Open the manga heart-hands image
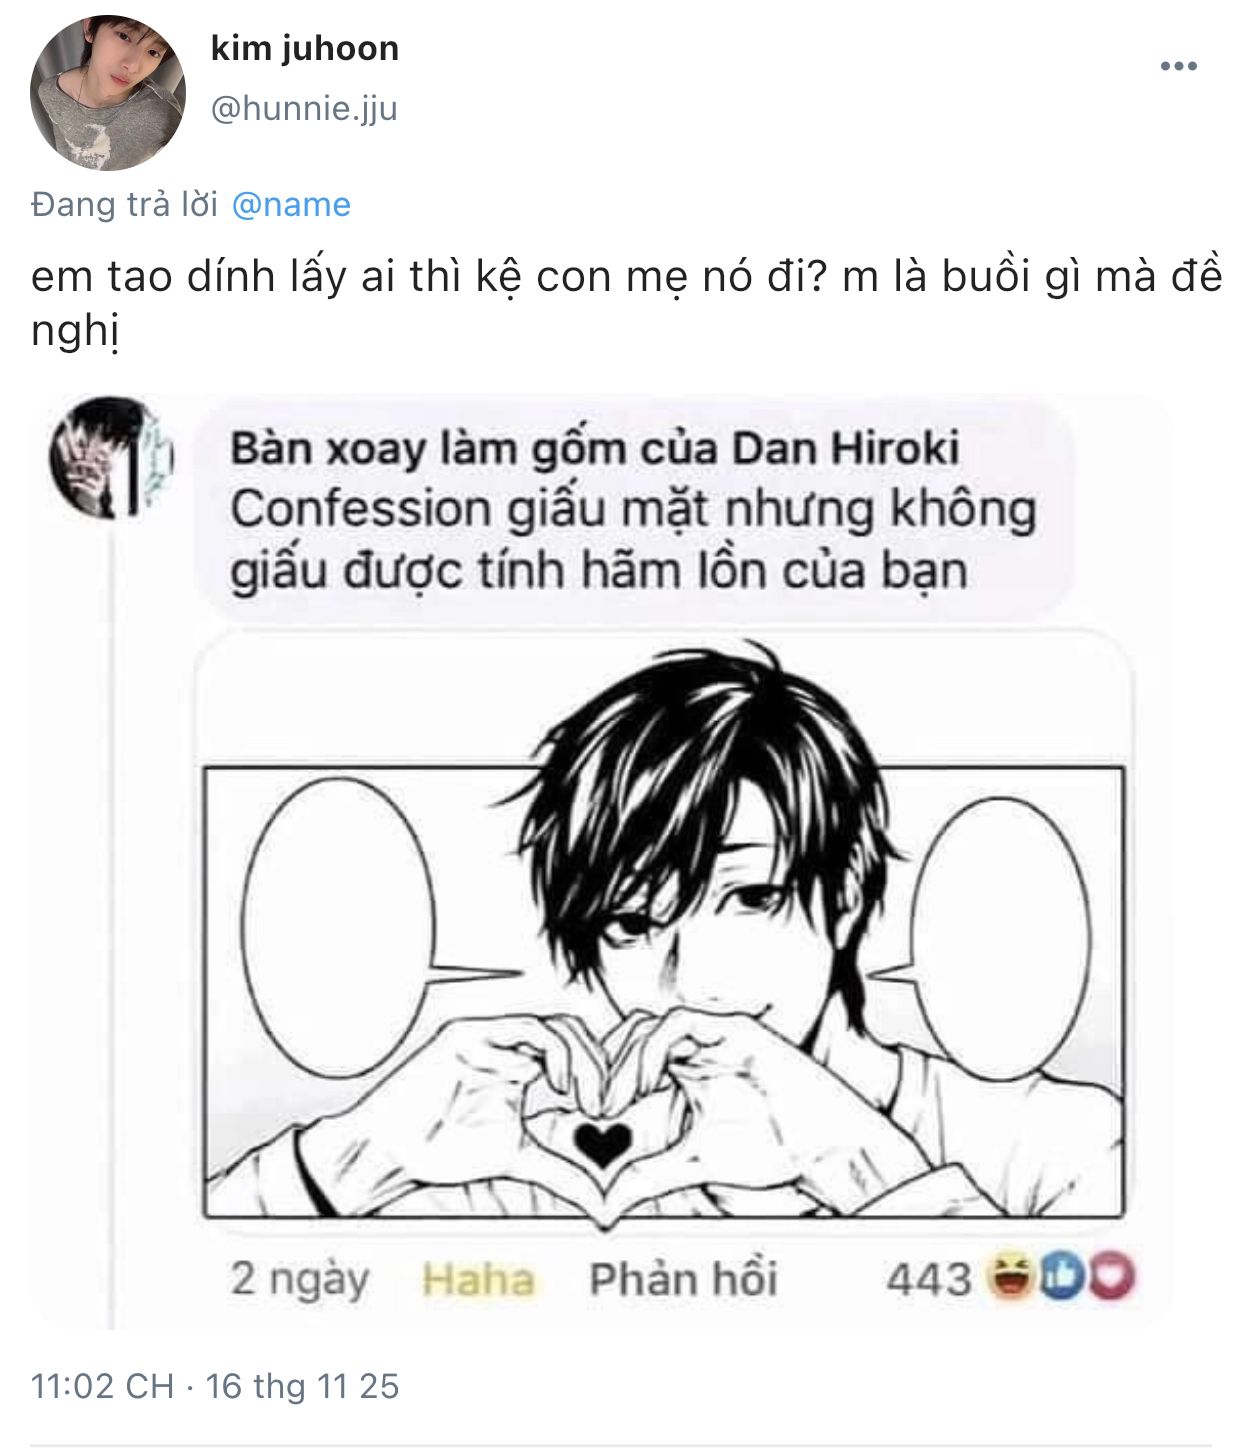Viewport: 1242px width, 1448px height. (x=664, y=930)
